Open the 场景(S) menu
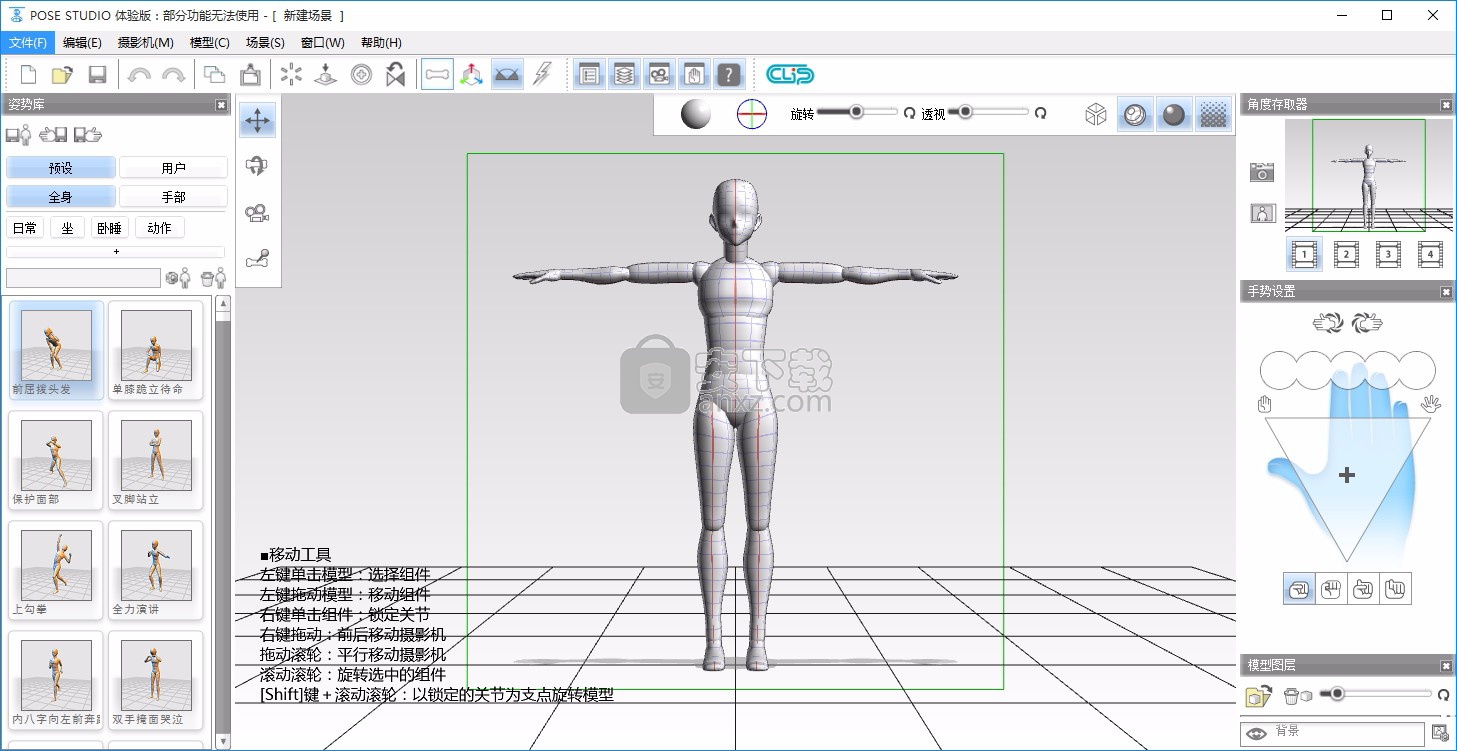Screen dimensions: 1457x751 [265, 43]
